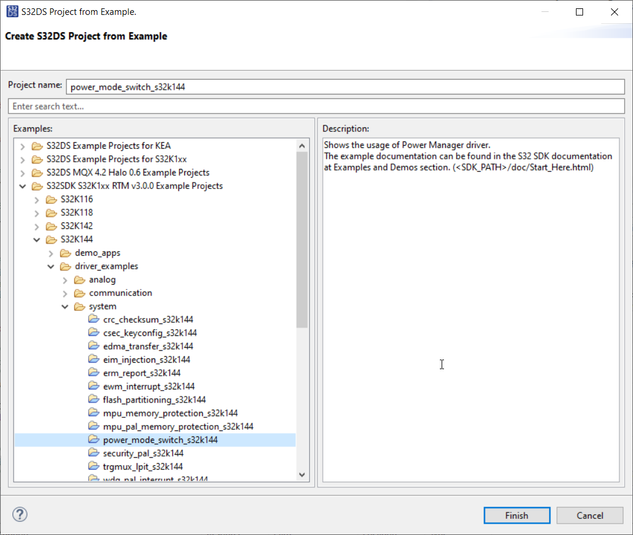The image size is (633, 535).
Task: Expand the communication folder
Action: click(65, 293)
